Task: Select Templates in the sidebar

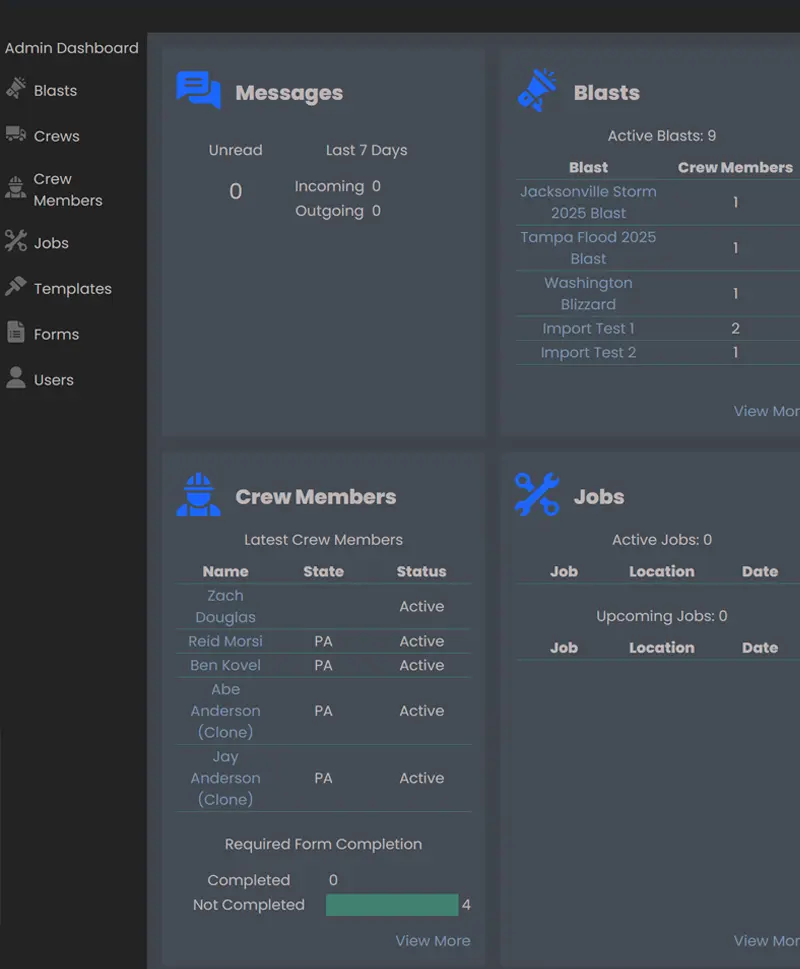Action: pyautogui.click(x=73, y=289)
